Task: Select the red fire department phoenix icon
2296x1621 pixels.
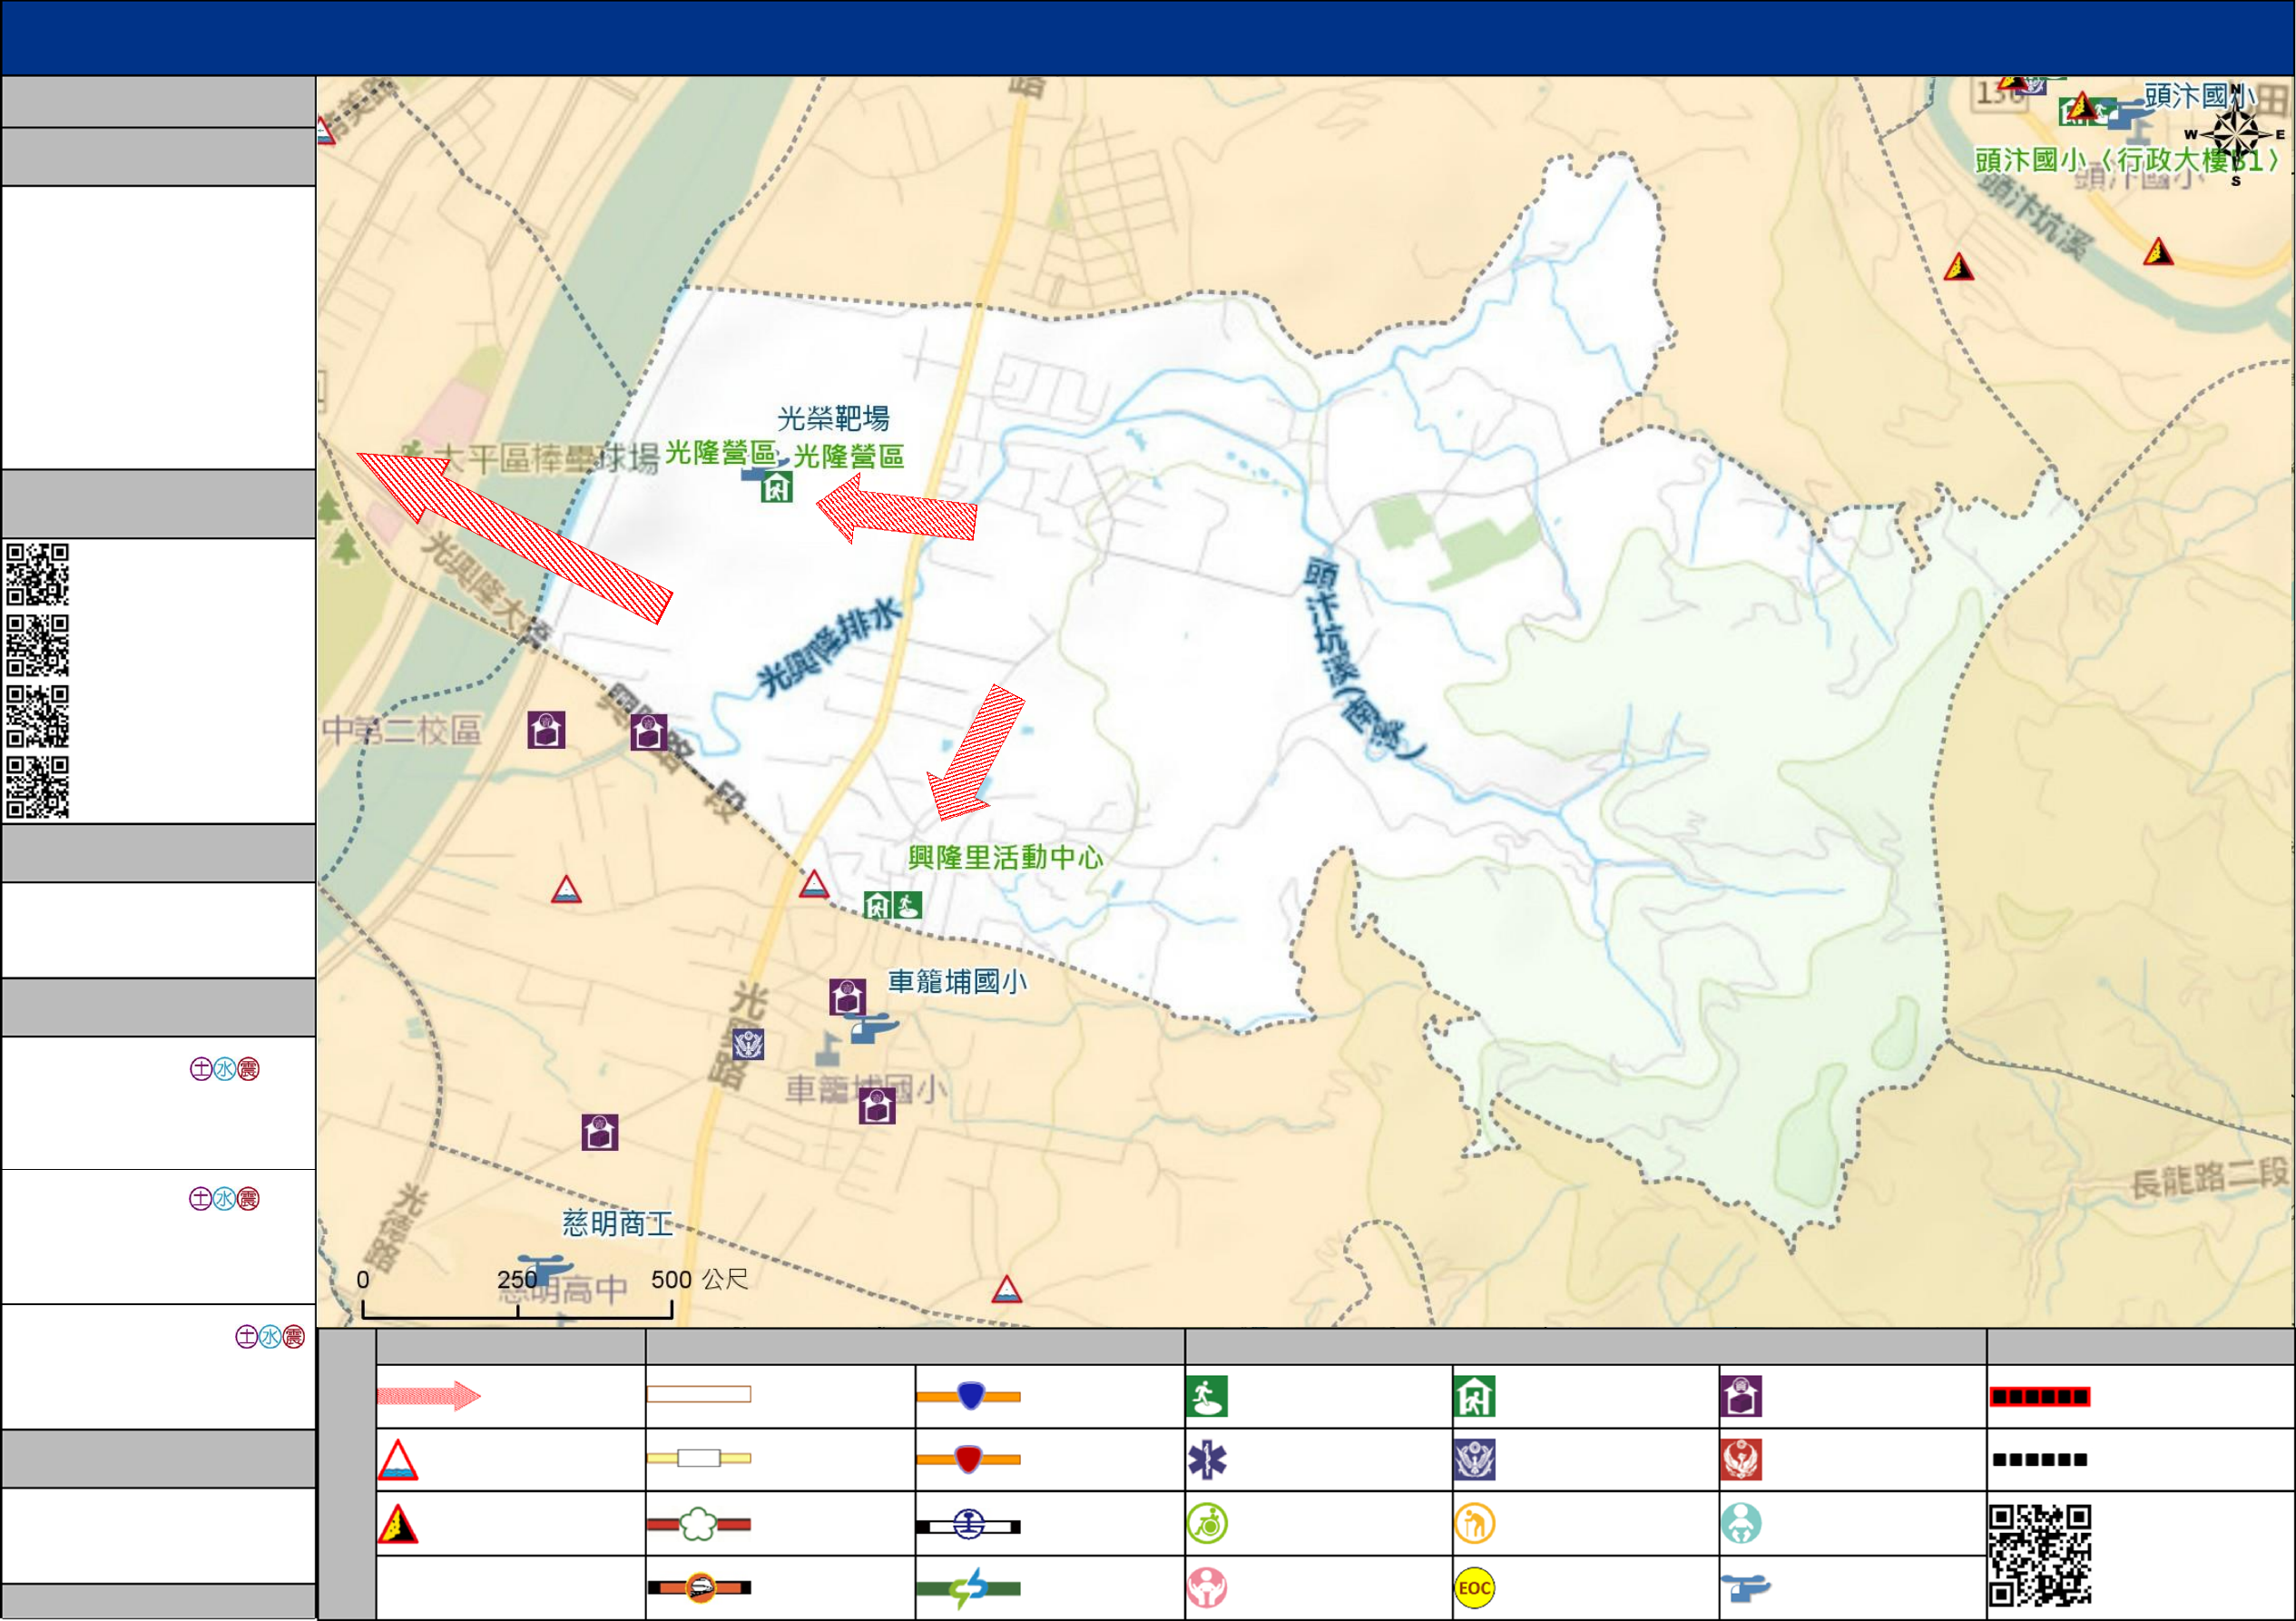Action: [1741, 1460]
